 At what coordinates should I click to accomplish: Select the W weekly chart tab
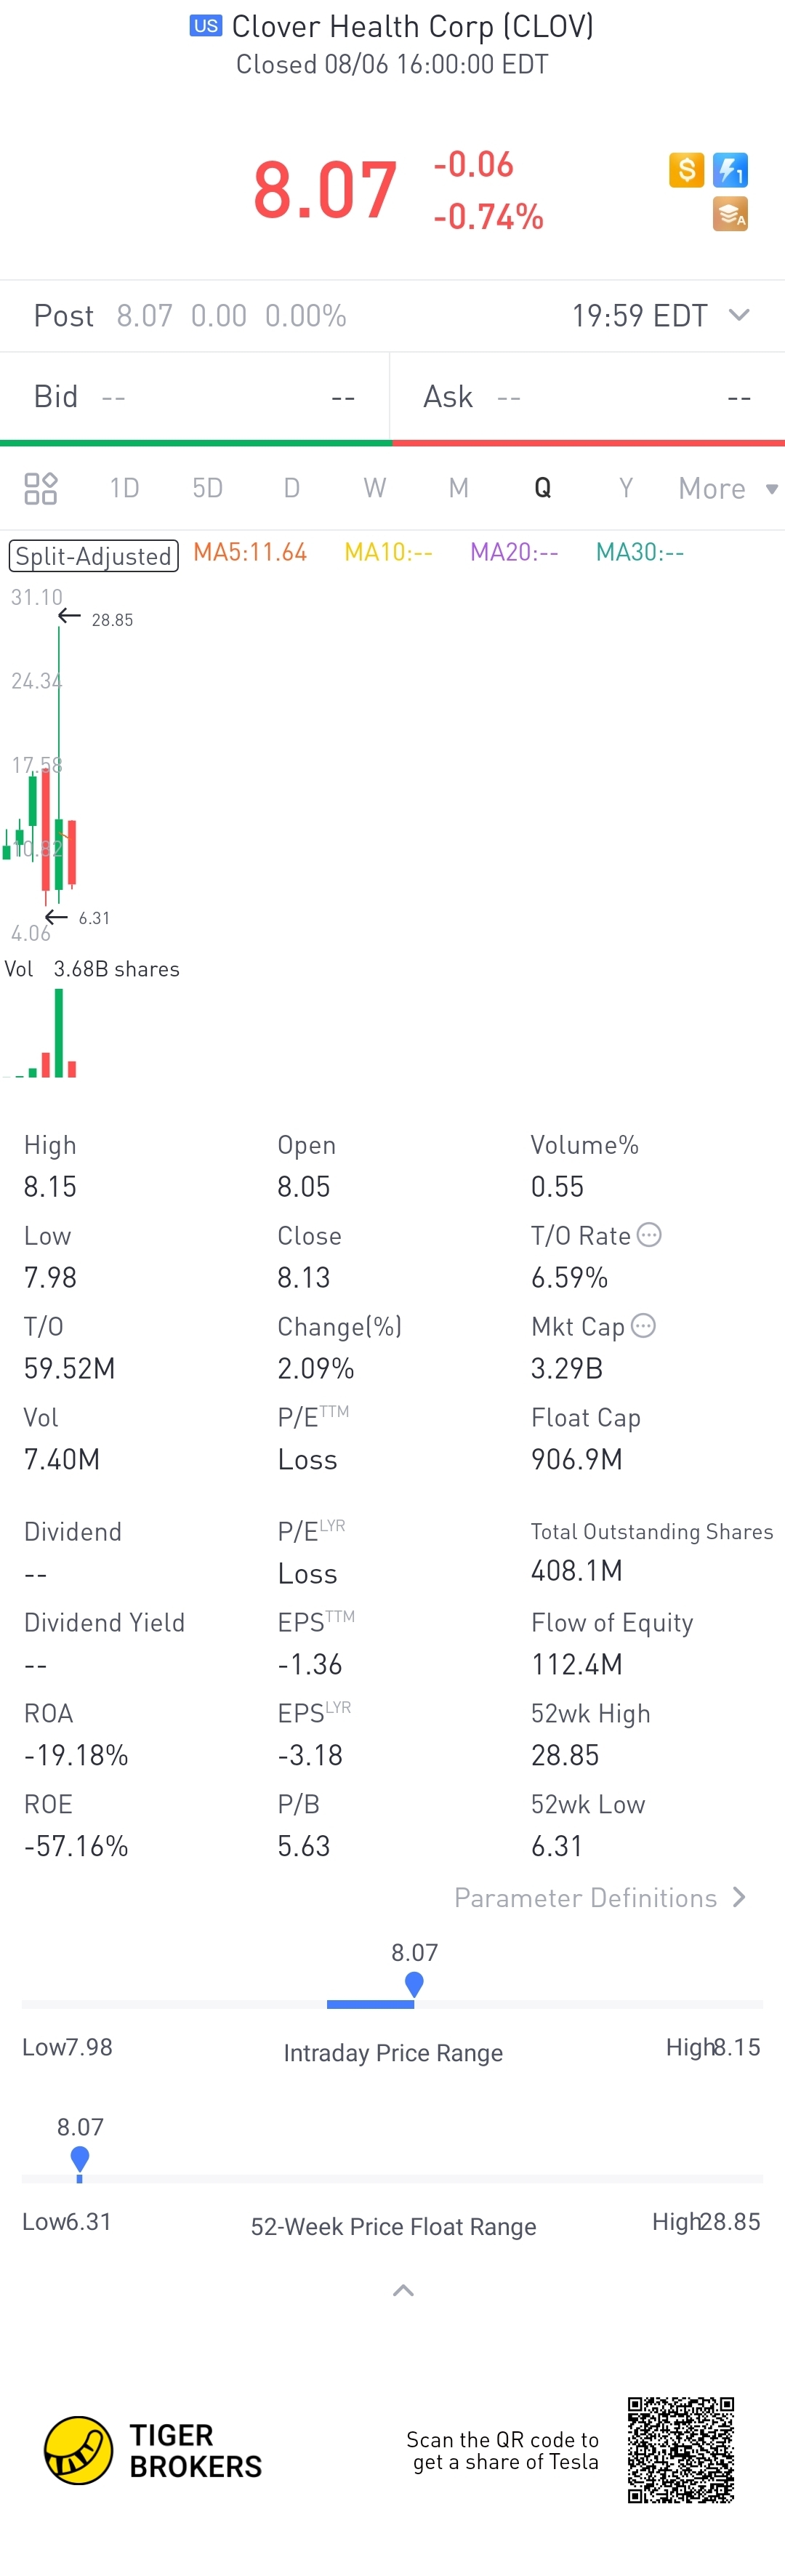374,488
